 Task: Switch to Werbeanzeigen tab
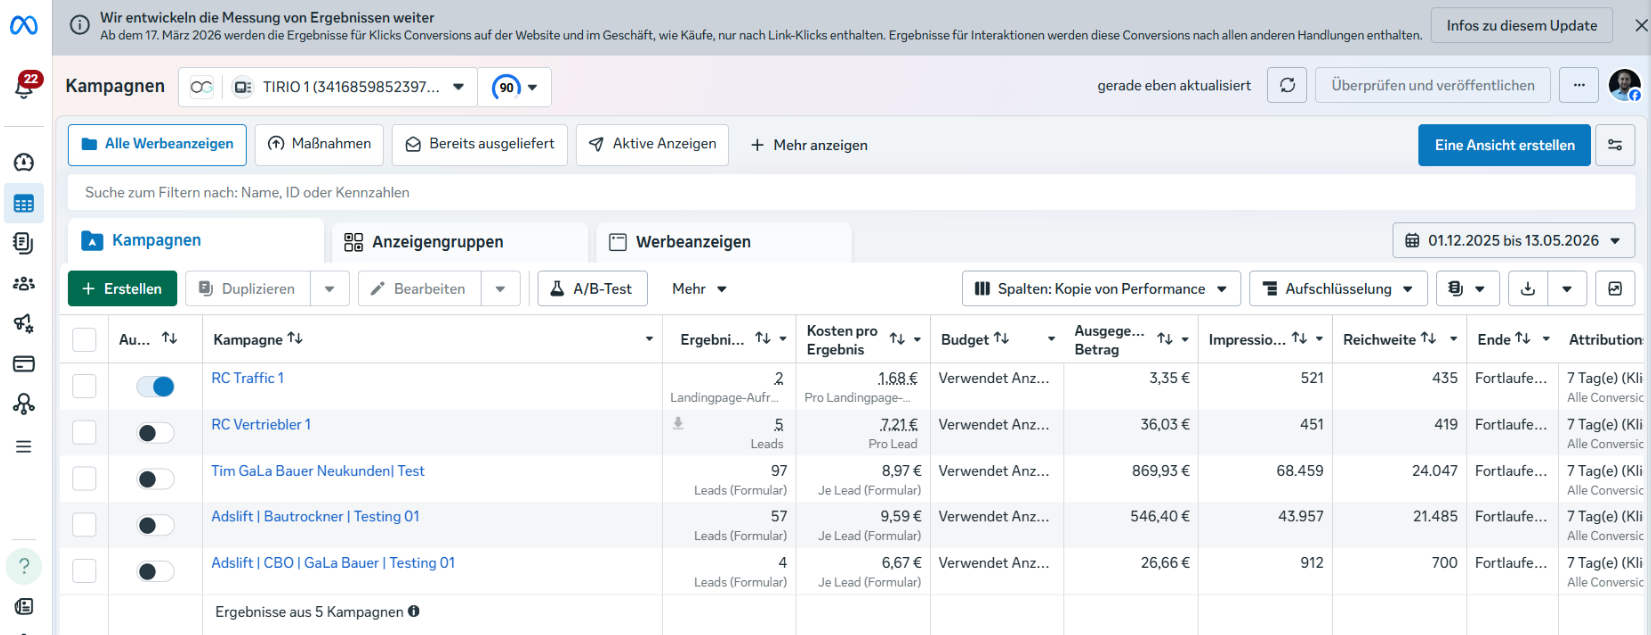(x=724, y=242)
